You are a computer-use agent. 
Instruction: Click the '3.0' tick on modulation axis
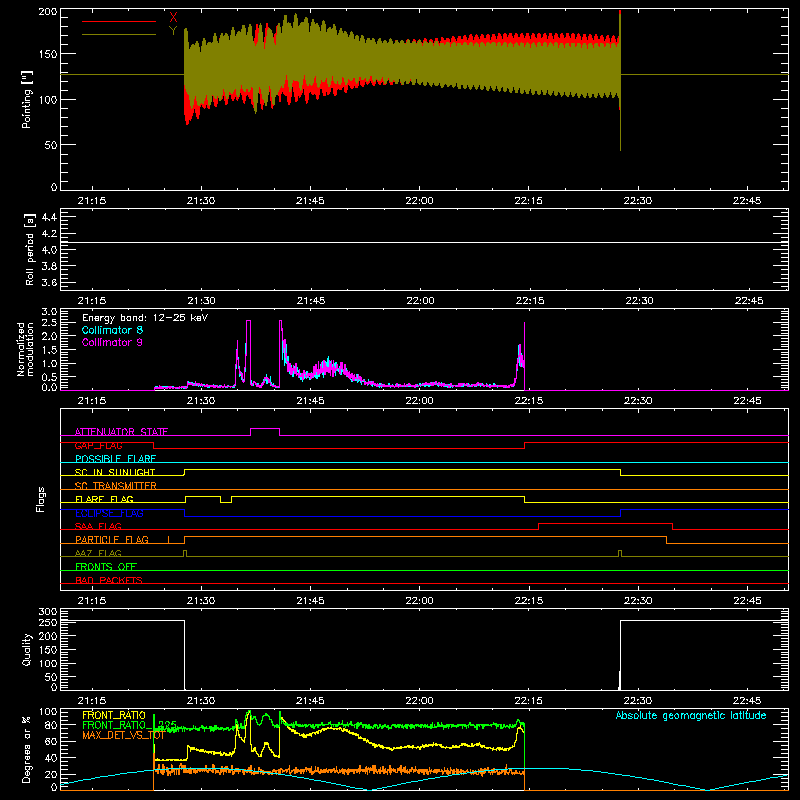click(x=49, y=312)
